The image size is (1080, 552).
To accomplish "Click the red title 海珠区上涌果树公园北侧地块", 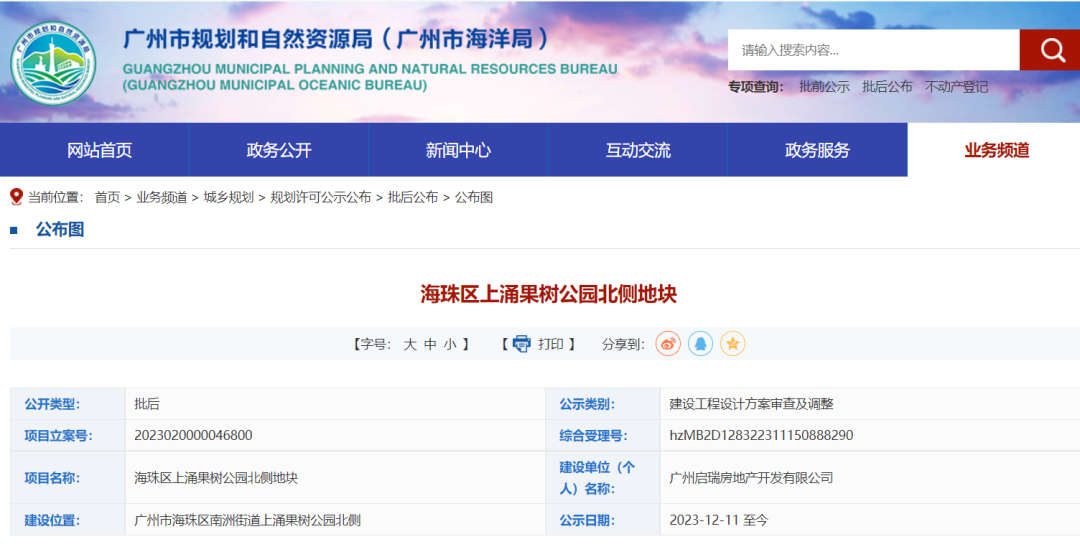I will click(x=548, y=294).
